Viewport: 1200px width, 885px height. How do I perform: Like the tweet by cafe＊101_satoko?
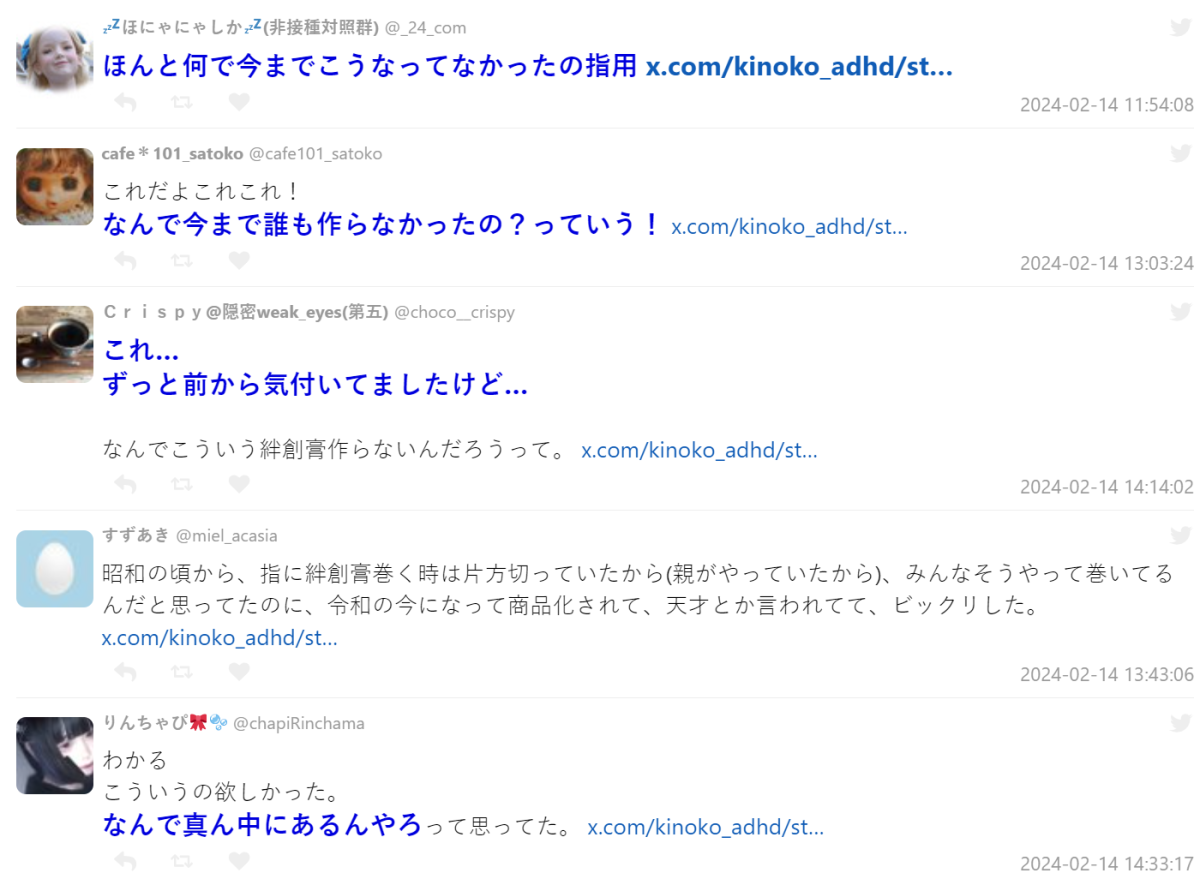(238, 260)
